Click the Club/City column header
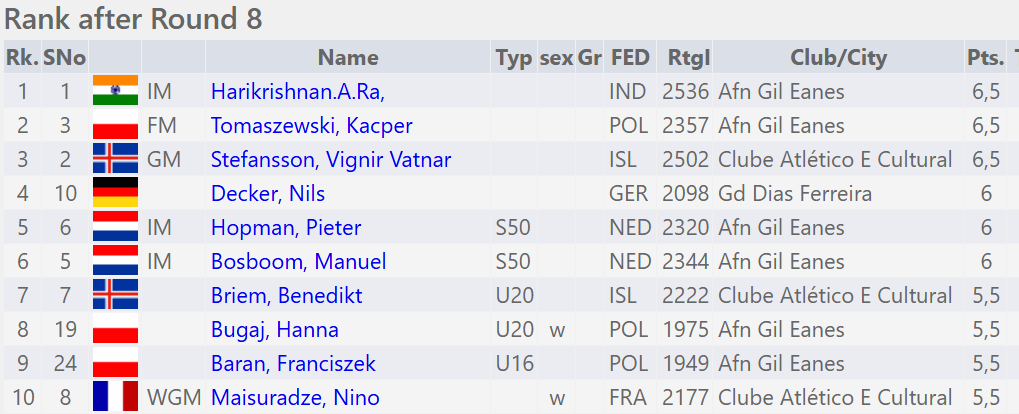Viewport: 1019px width, 414px height. (x=838, y=58)
